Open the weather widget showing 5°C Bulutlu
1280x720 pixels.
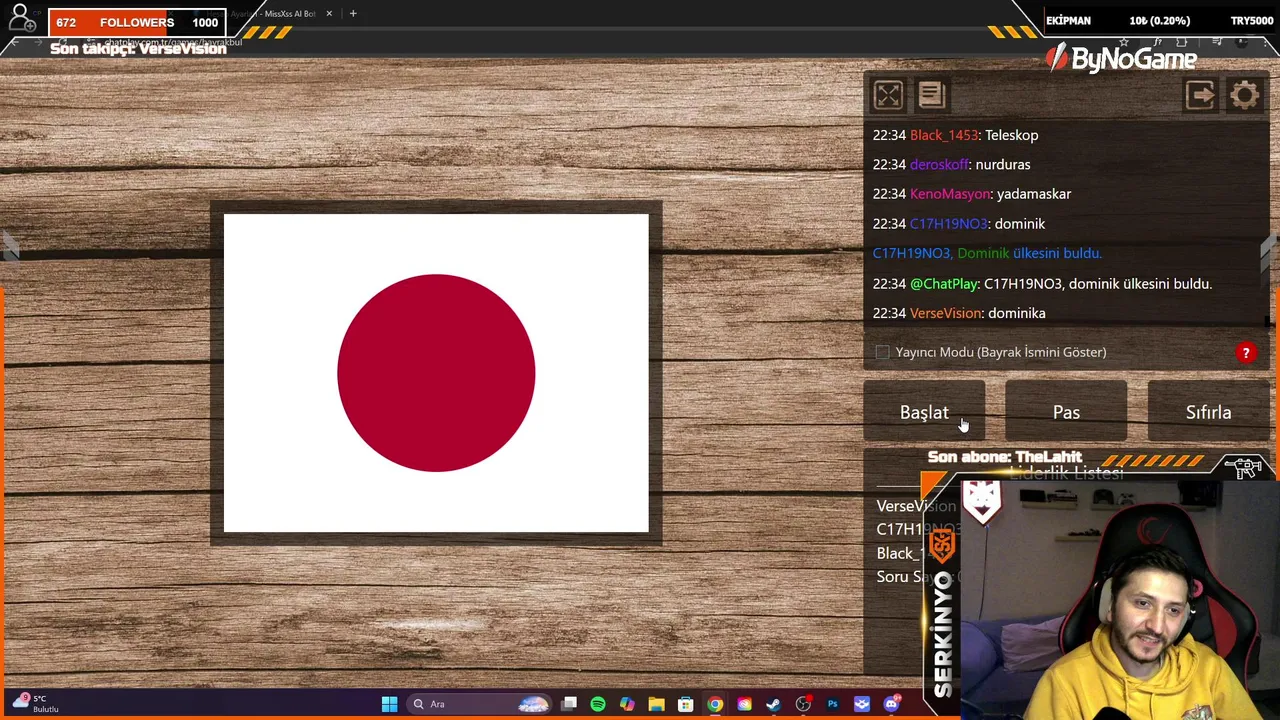(38, 704)
